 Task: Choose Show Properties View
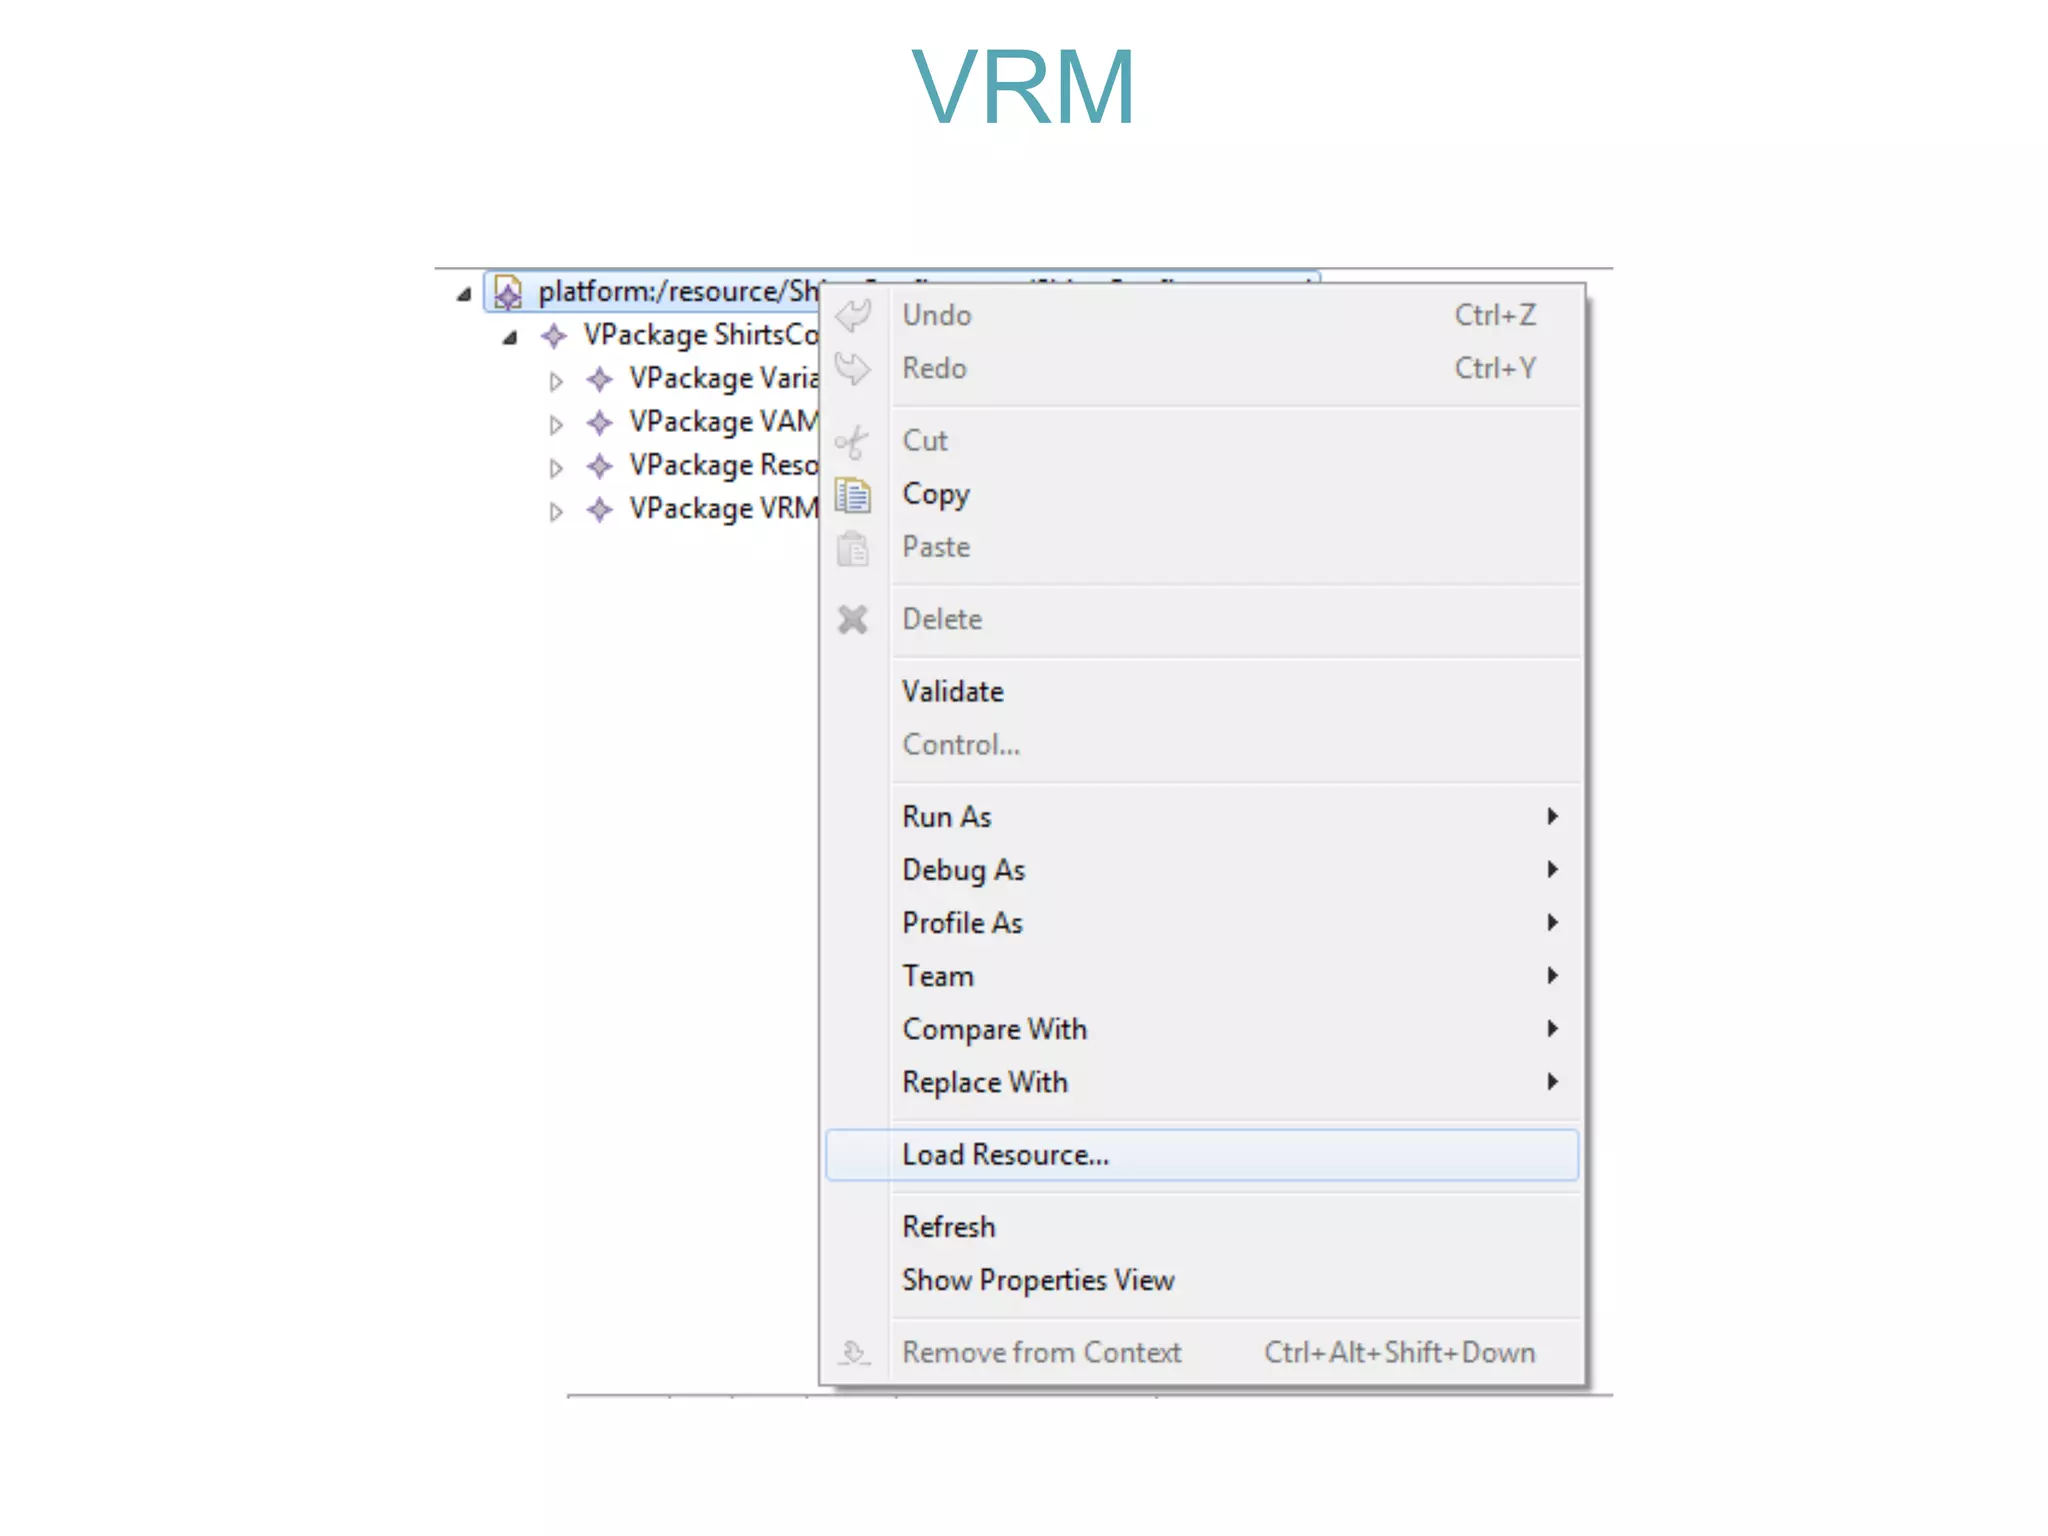coord(1202,1281)
